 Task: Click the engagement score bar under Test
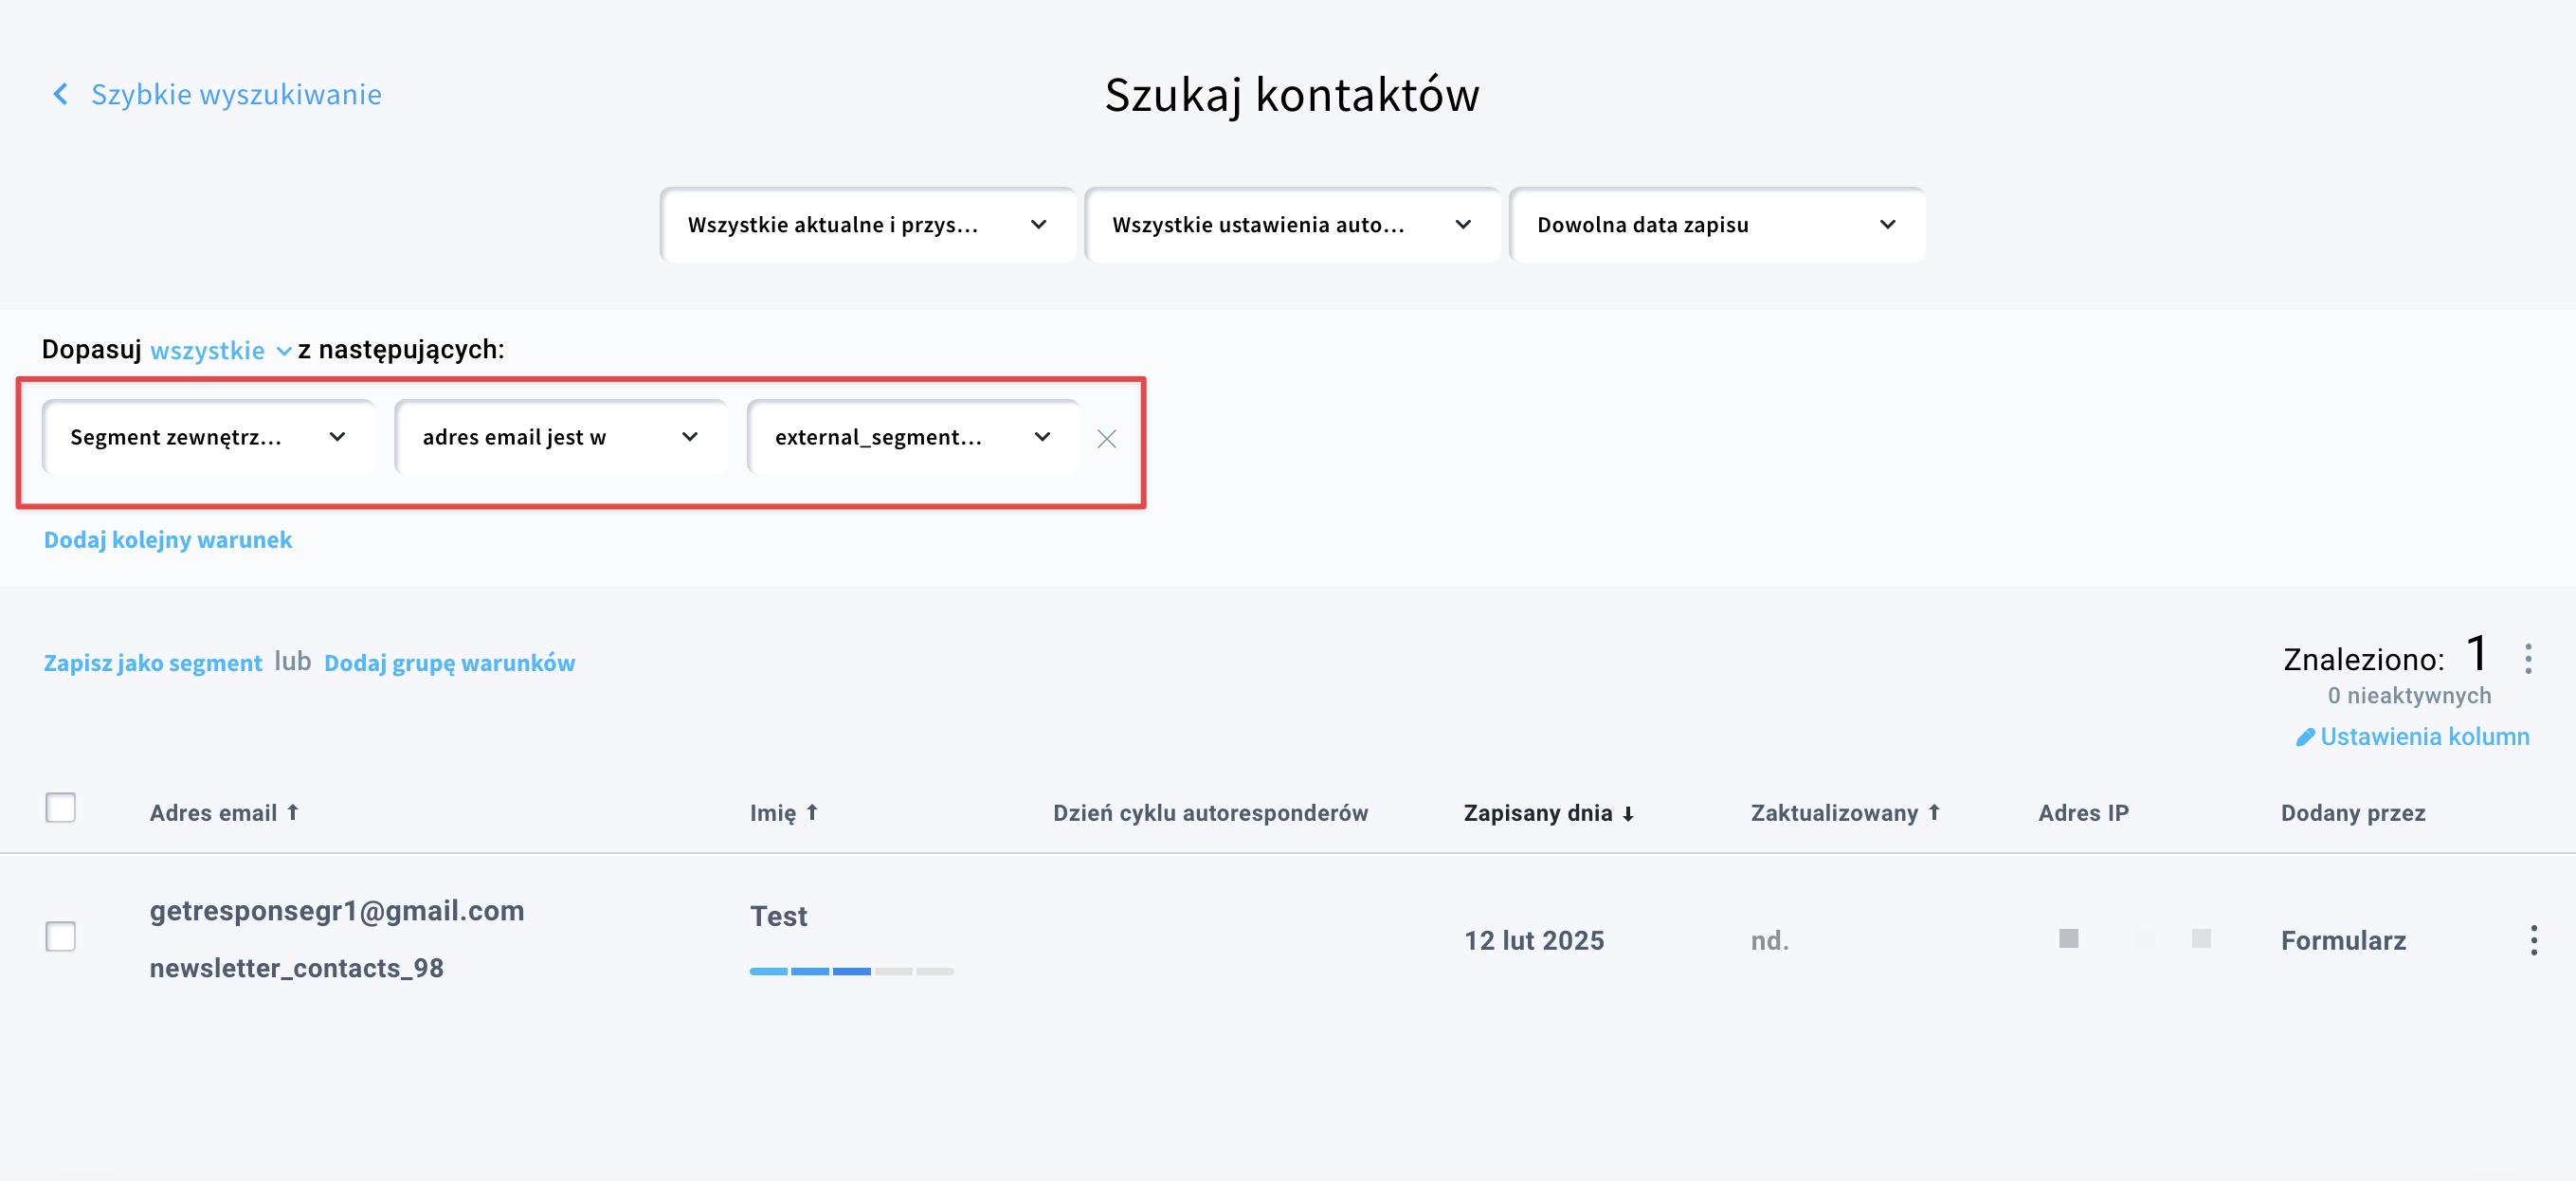coord(852,971)
